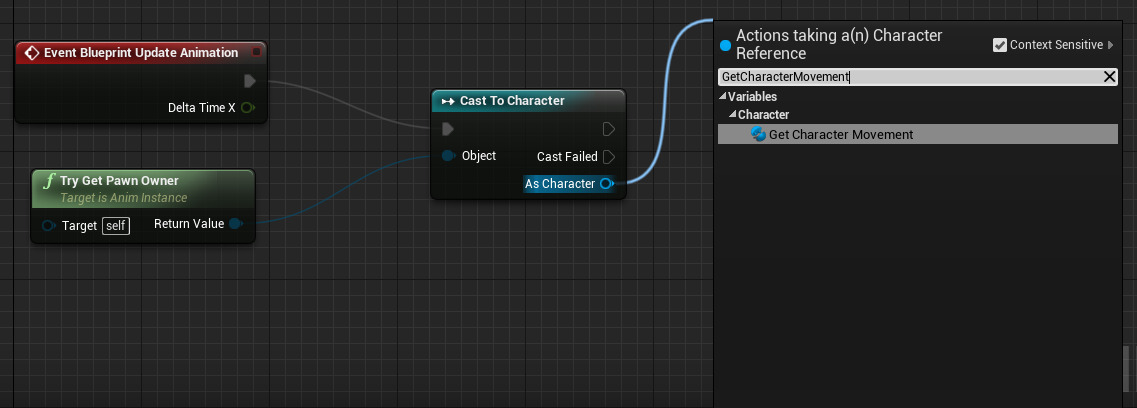Click the Actions taking a(n) Character Reference heading
Screen dimensions: 1137x408
(839, 44)
